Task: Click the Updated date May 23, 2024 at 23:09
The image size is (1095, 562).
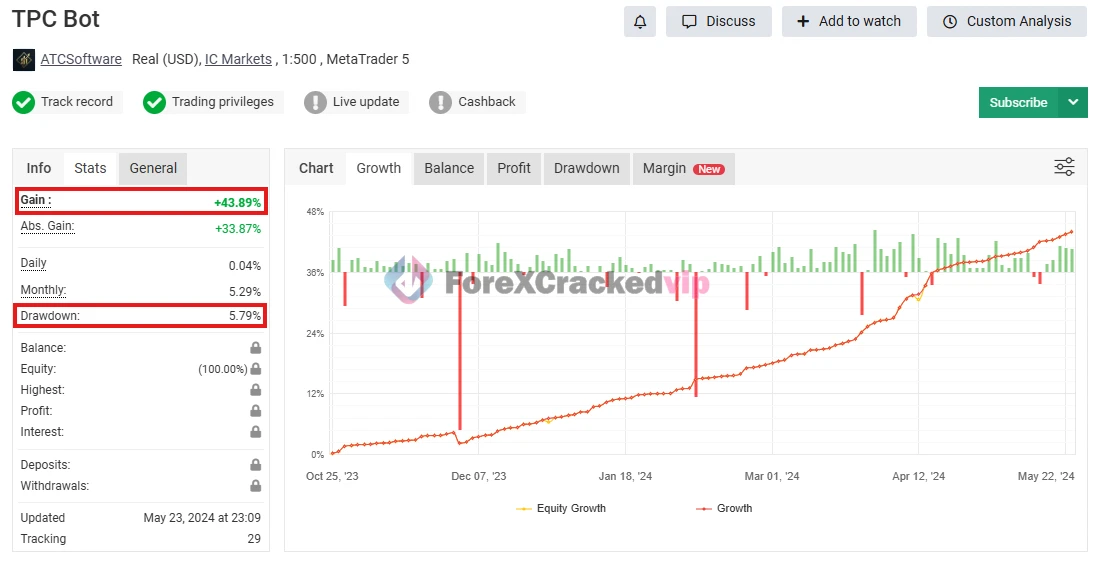Action: click(x=203, y=517)
